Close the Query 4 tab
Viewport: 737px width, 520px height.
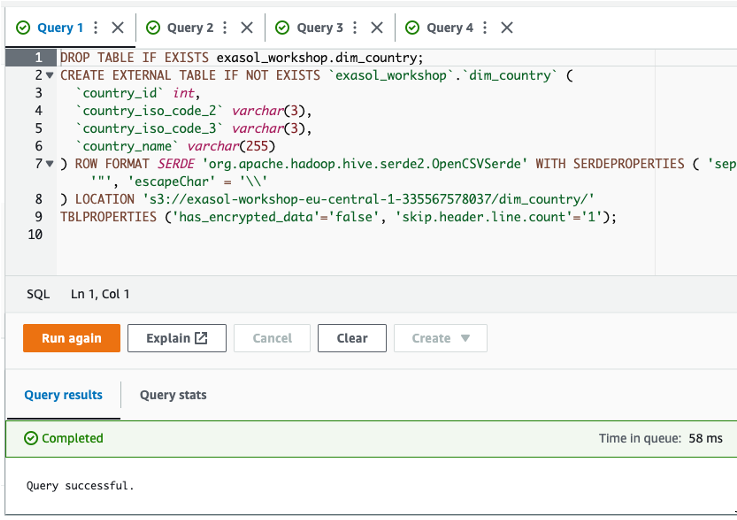[x=507, y=28]
